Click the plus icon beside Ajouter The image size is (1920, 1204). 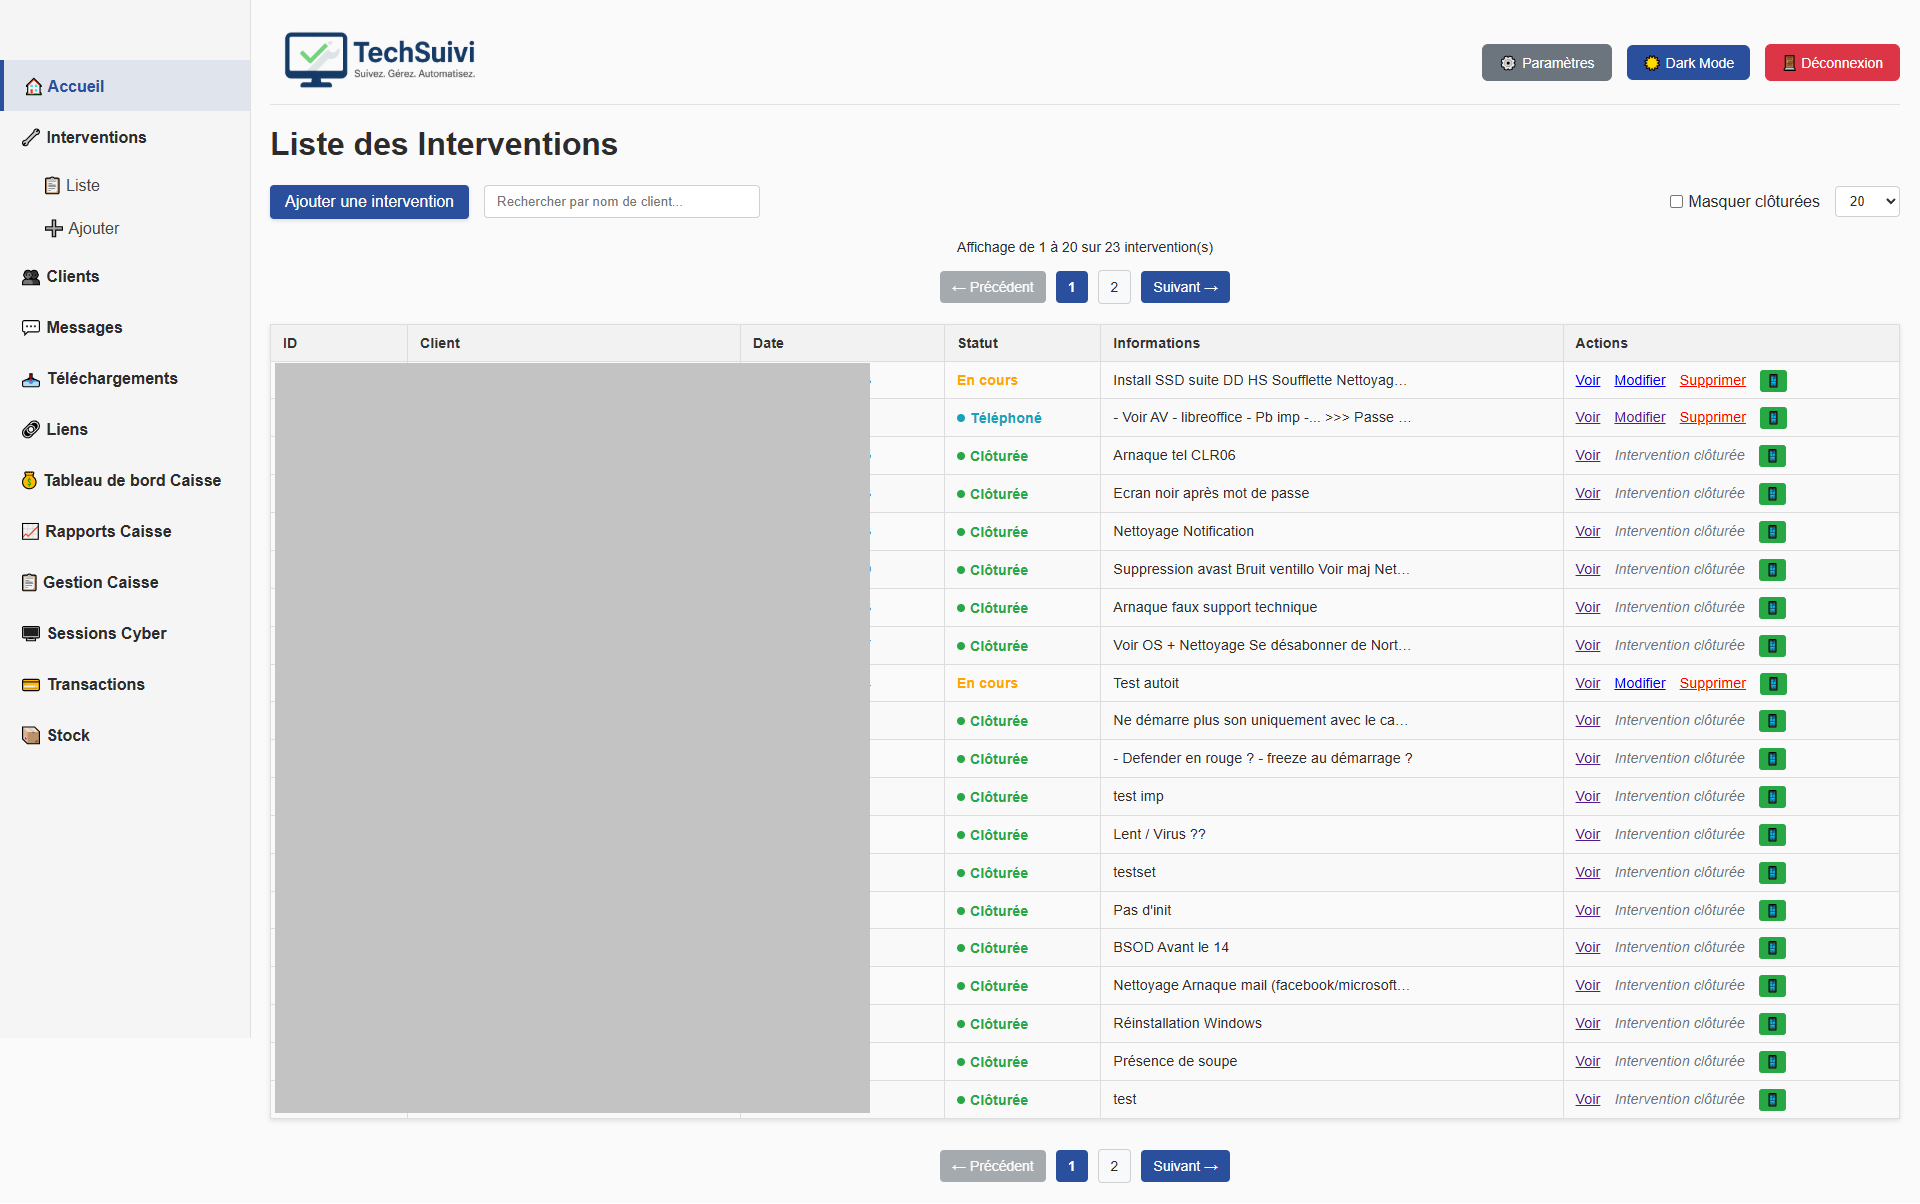click(53, 229)
